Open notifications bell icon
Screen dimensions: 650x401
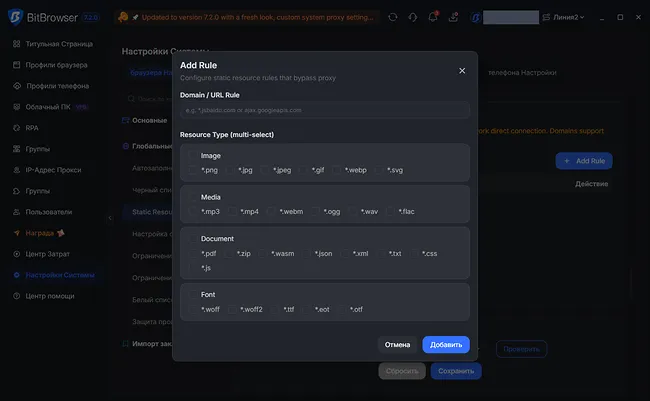point(433,17)
